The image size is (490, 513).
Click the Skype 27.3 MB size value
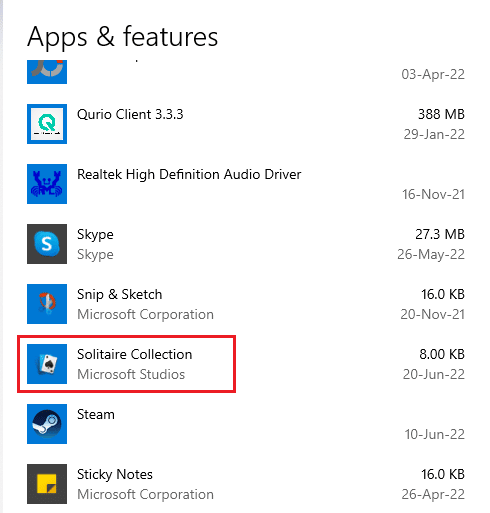440,234
